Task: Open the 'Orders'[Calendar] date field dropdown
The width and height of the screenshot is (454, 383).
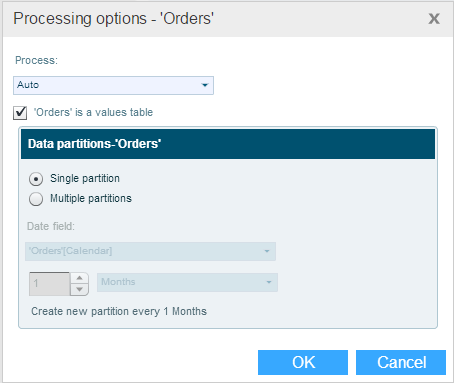Action: point(150,251)
